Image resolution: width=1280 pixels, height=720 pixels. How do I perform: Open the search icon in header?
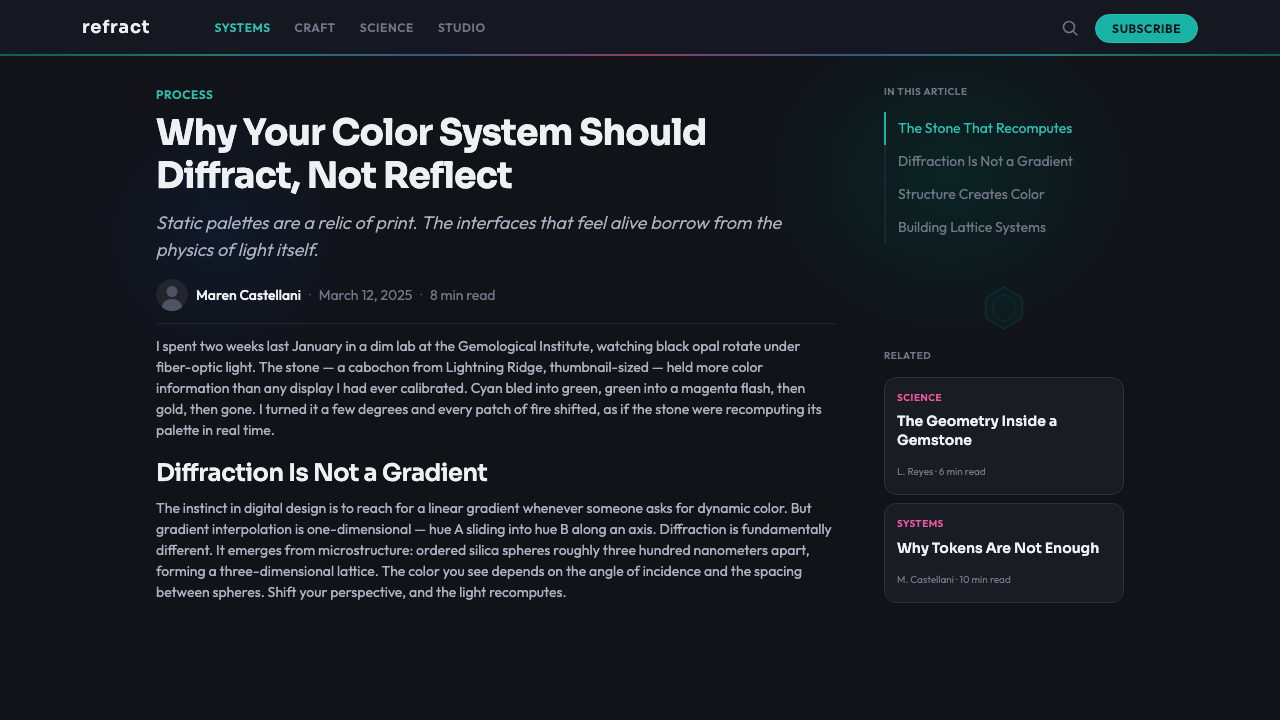pos(1070,28)
